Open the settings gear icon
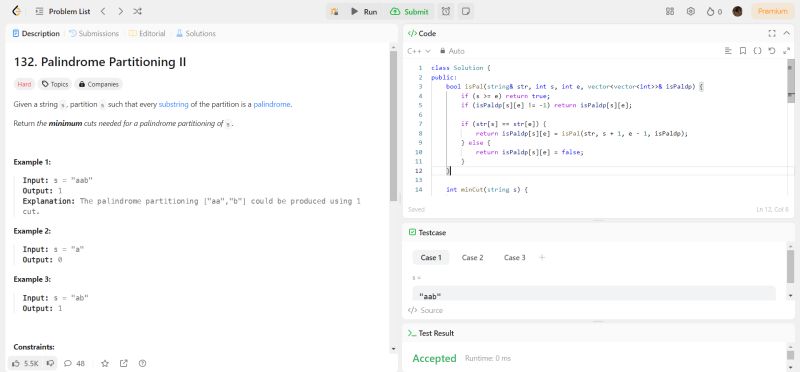 pos(691,11)
